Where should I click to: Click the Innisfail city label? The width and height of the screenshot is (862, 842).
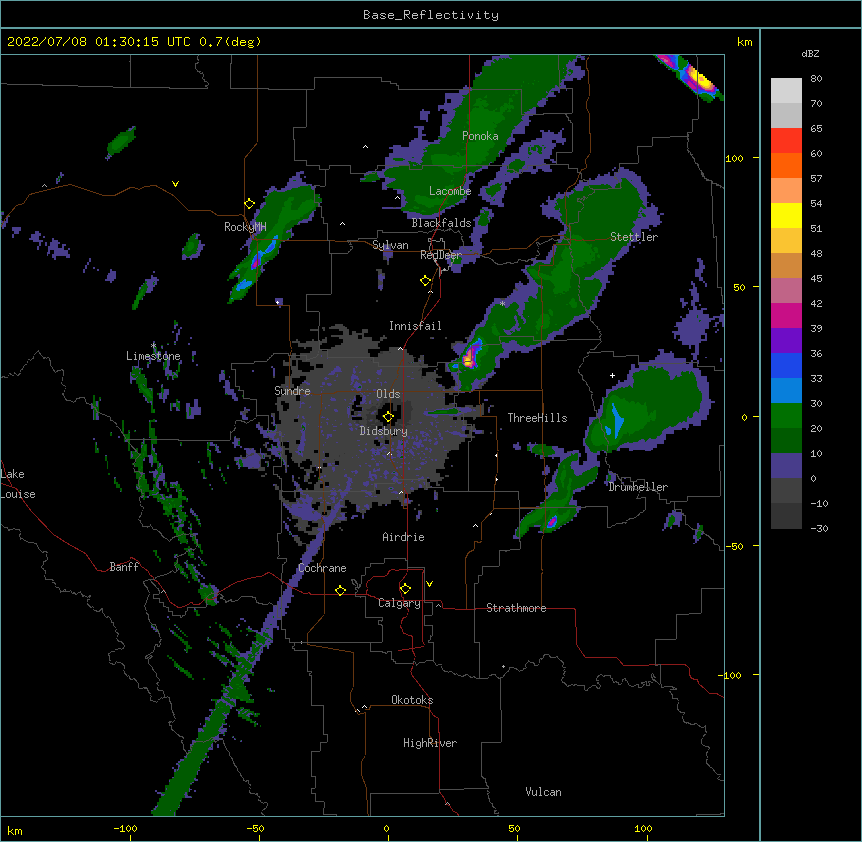pos(415,326)
